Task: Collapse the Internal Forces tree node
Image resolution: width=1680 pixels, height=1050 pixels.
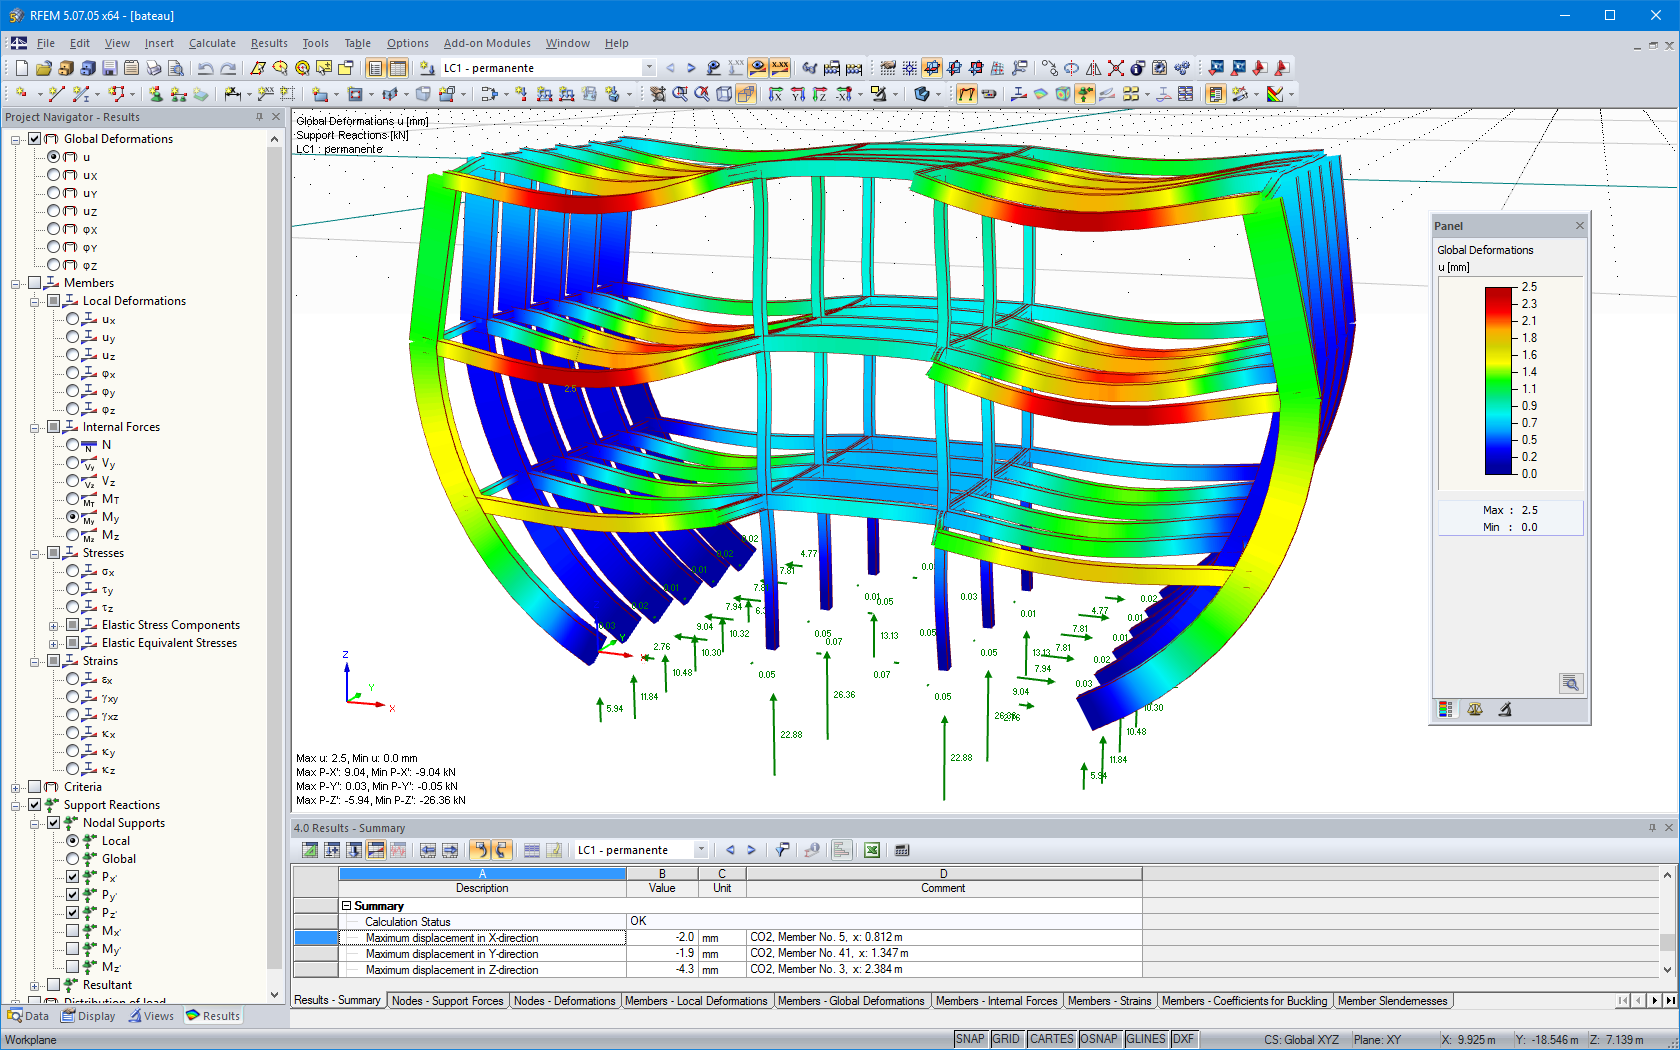Action: pyautogui.click(x=35, y=427)
